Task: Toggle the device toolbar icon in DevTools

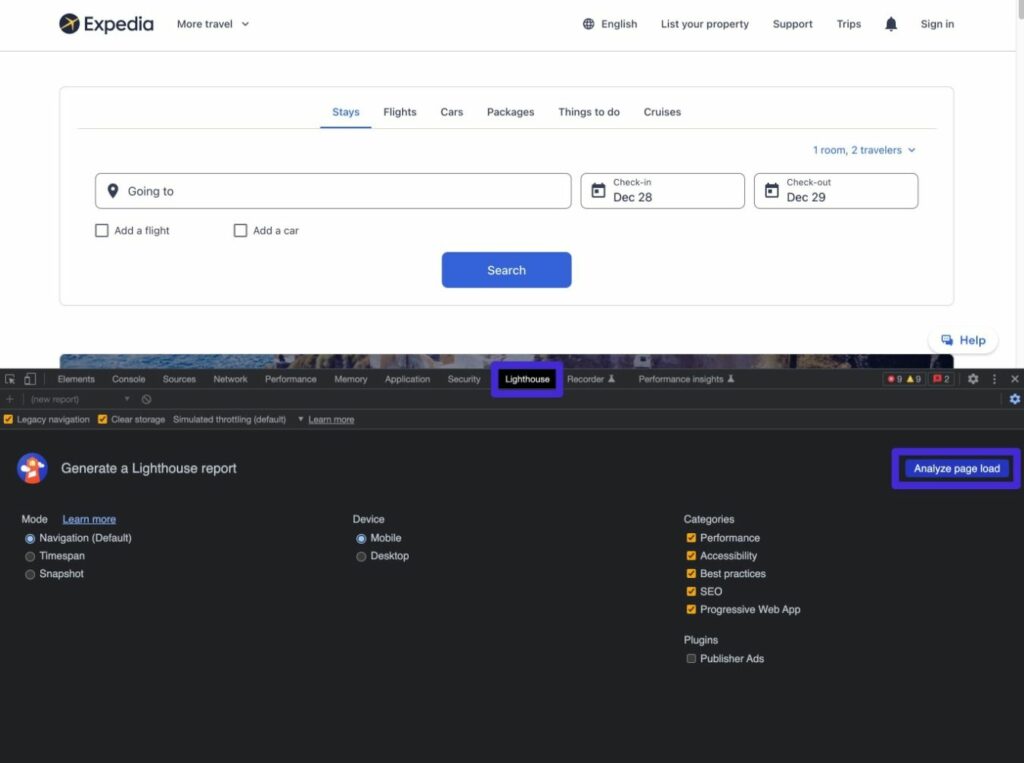Action: 28,379
